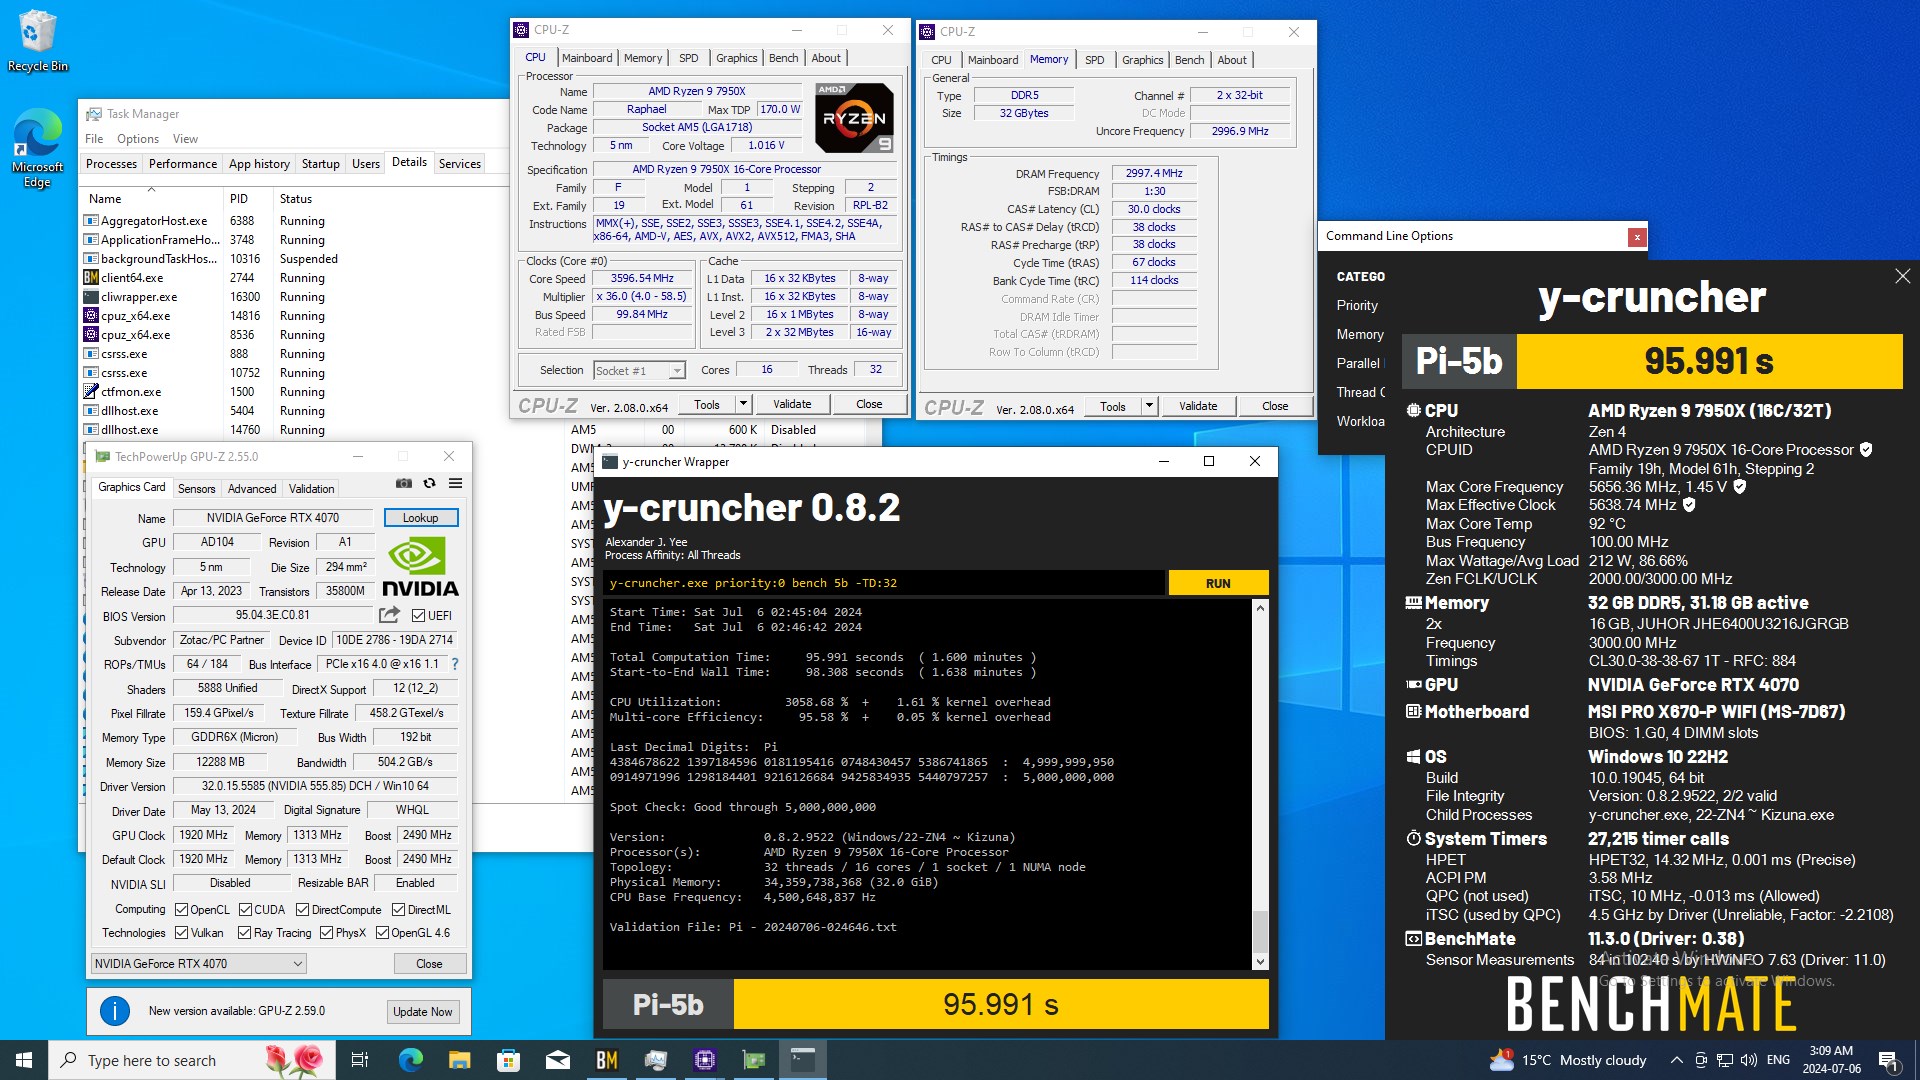The image size is (1920, 1080).
Task: Toggle the DirectML checkbox
Action: coord(398,910)
